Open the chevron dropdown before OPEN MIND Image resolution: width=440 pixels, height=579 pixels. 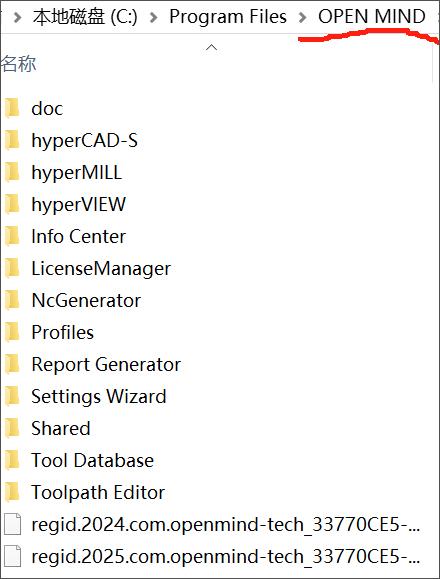point(302,17)
